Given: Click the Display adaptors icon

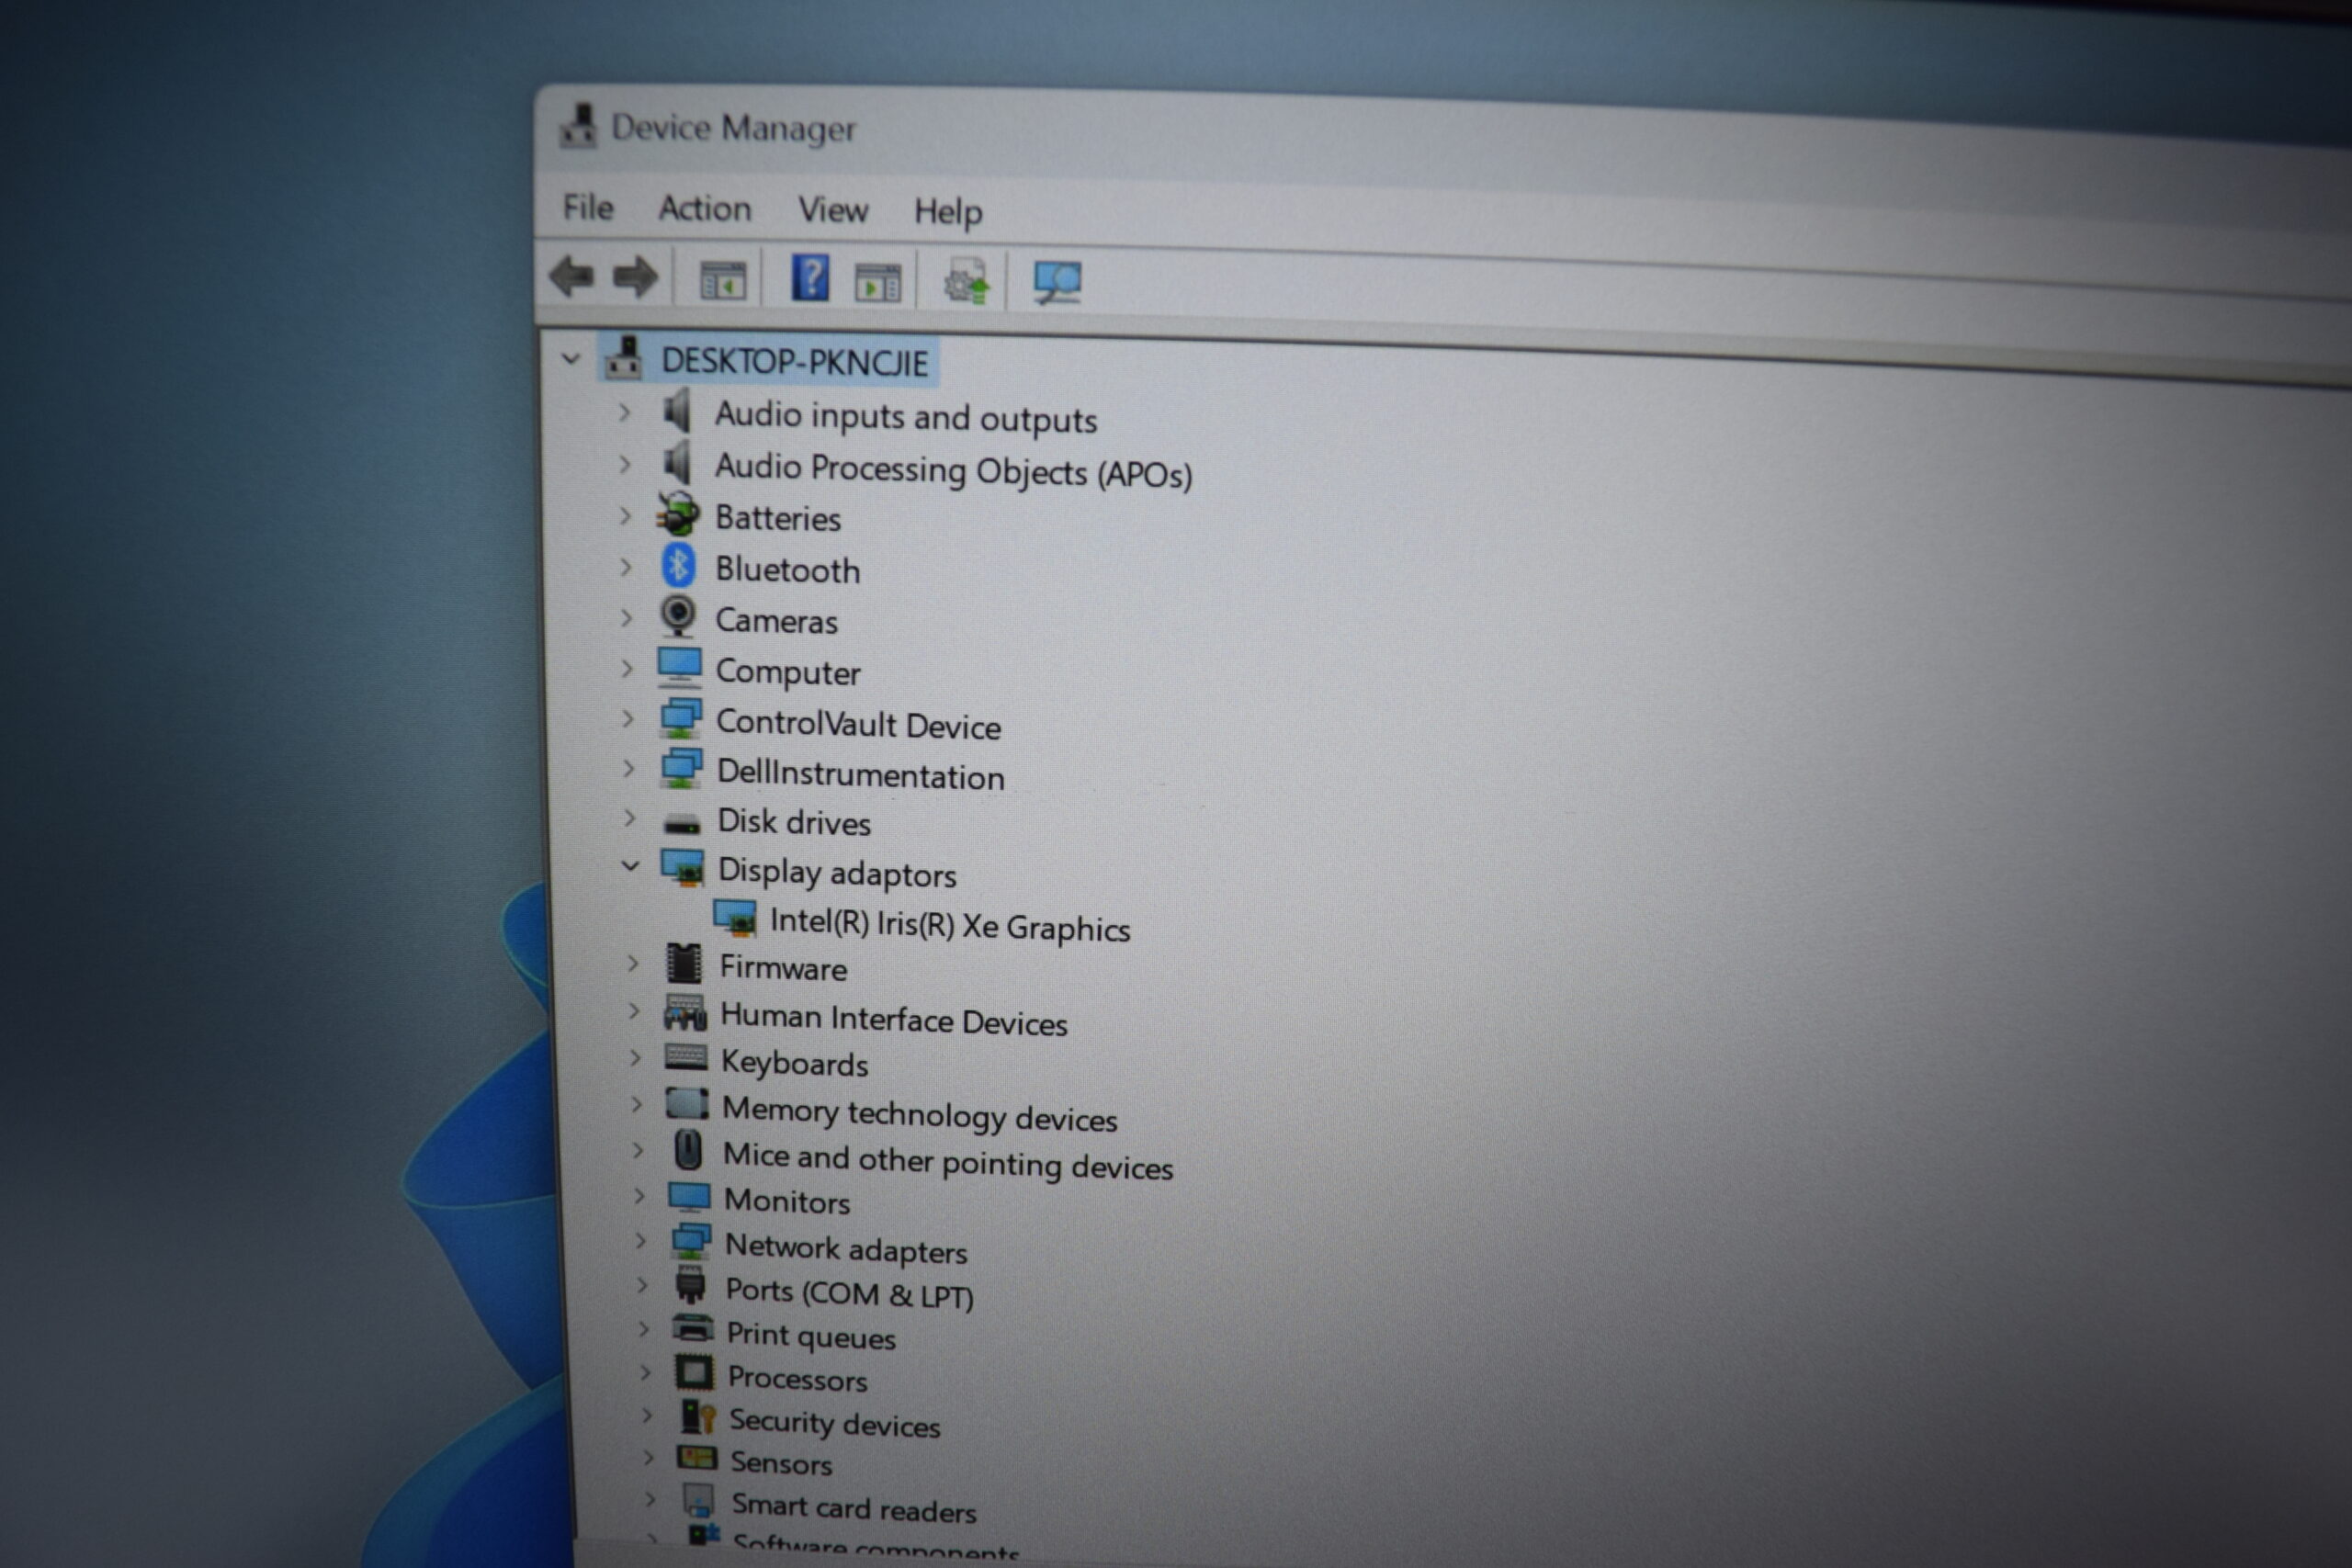Looking at the screenshot, I should click(684, 868).
